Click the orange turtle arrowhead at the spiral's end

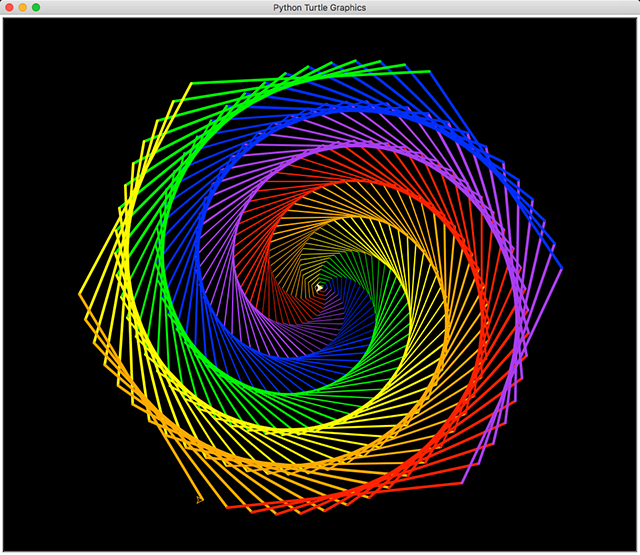click(x=199, y=499)
